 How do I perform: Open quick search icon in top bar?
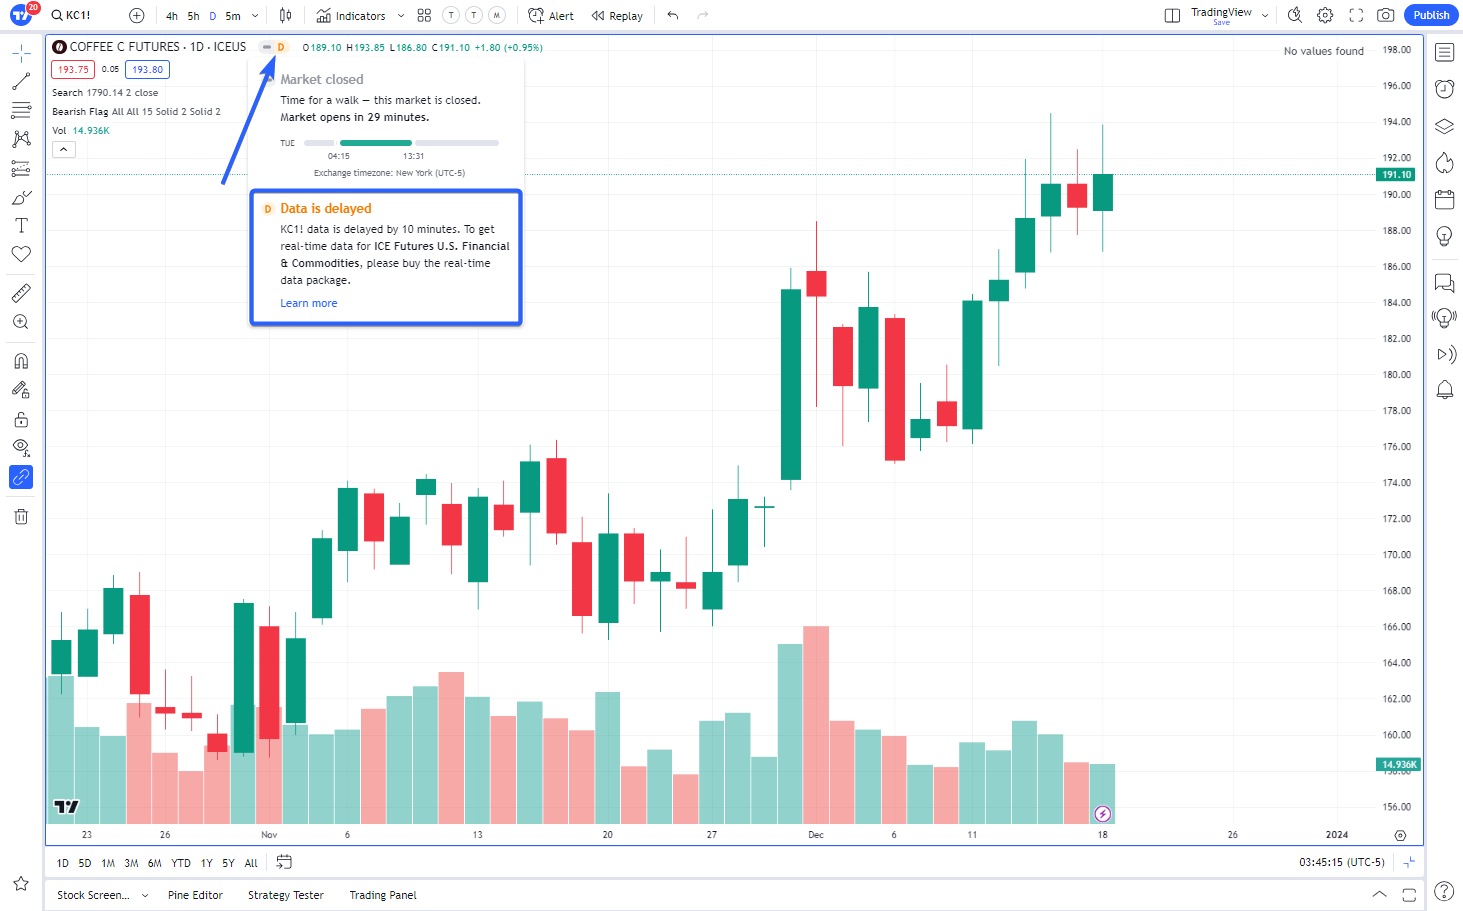click(x=1295, y=15)
